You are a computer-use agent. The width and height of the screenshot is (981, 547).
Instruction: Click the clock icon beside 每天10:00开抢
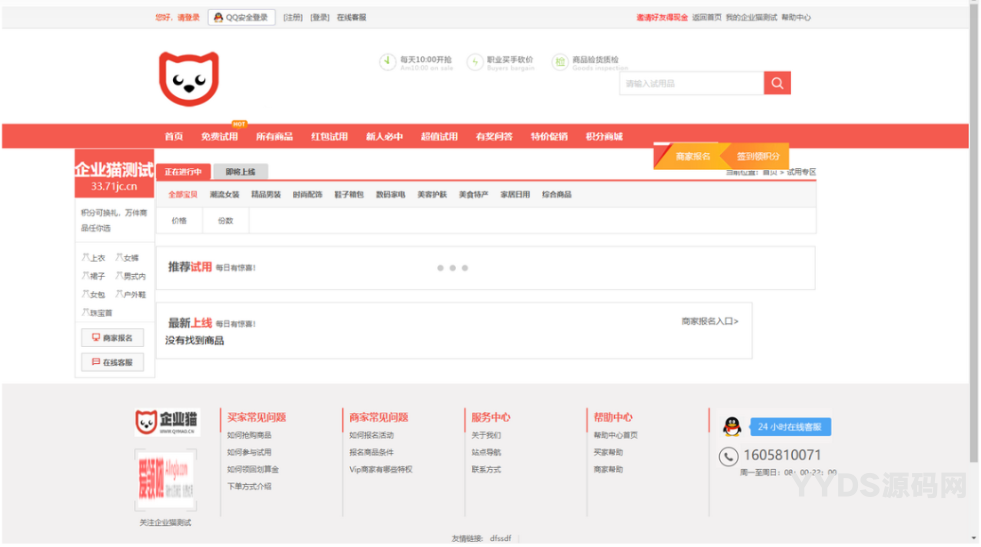click(387, 62)
